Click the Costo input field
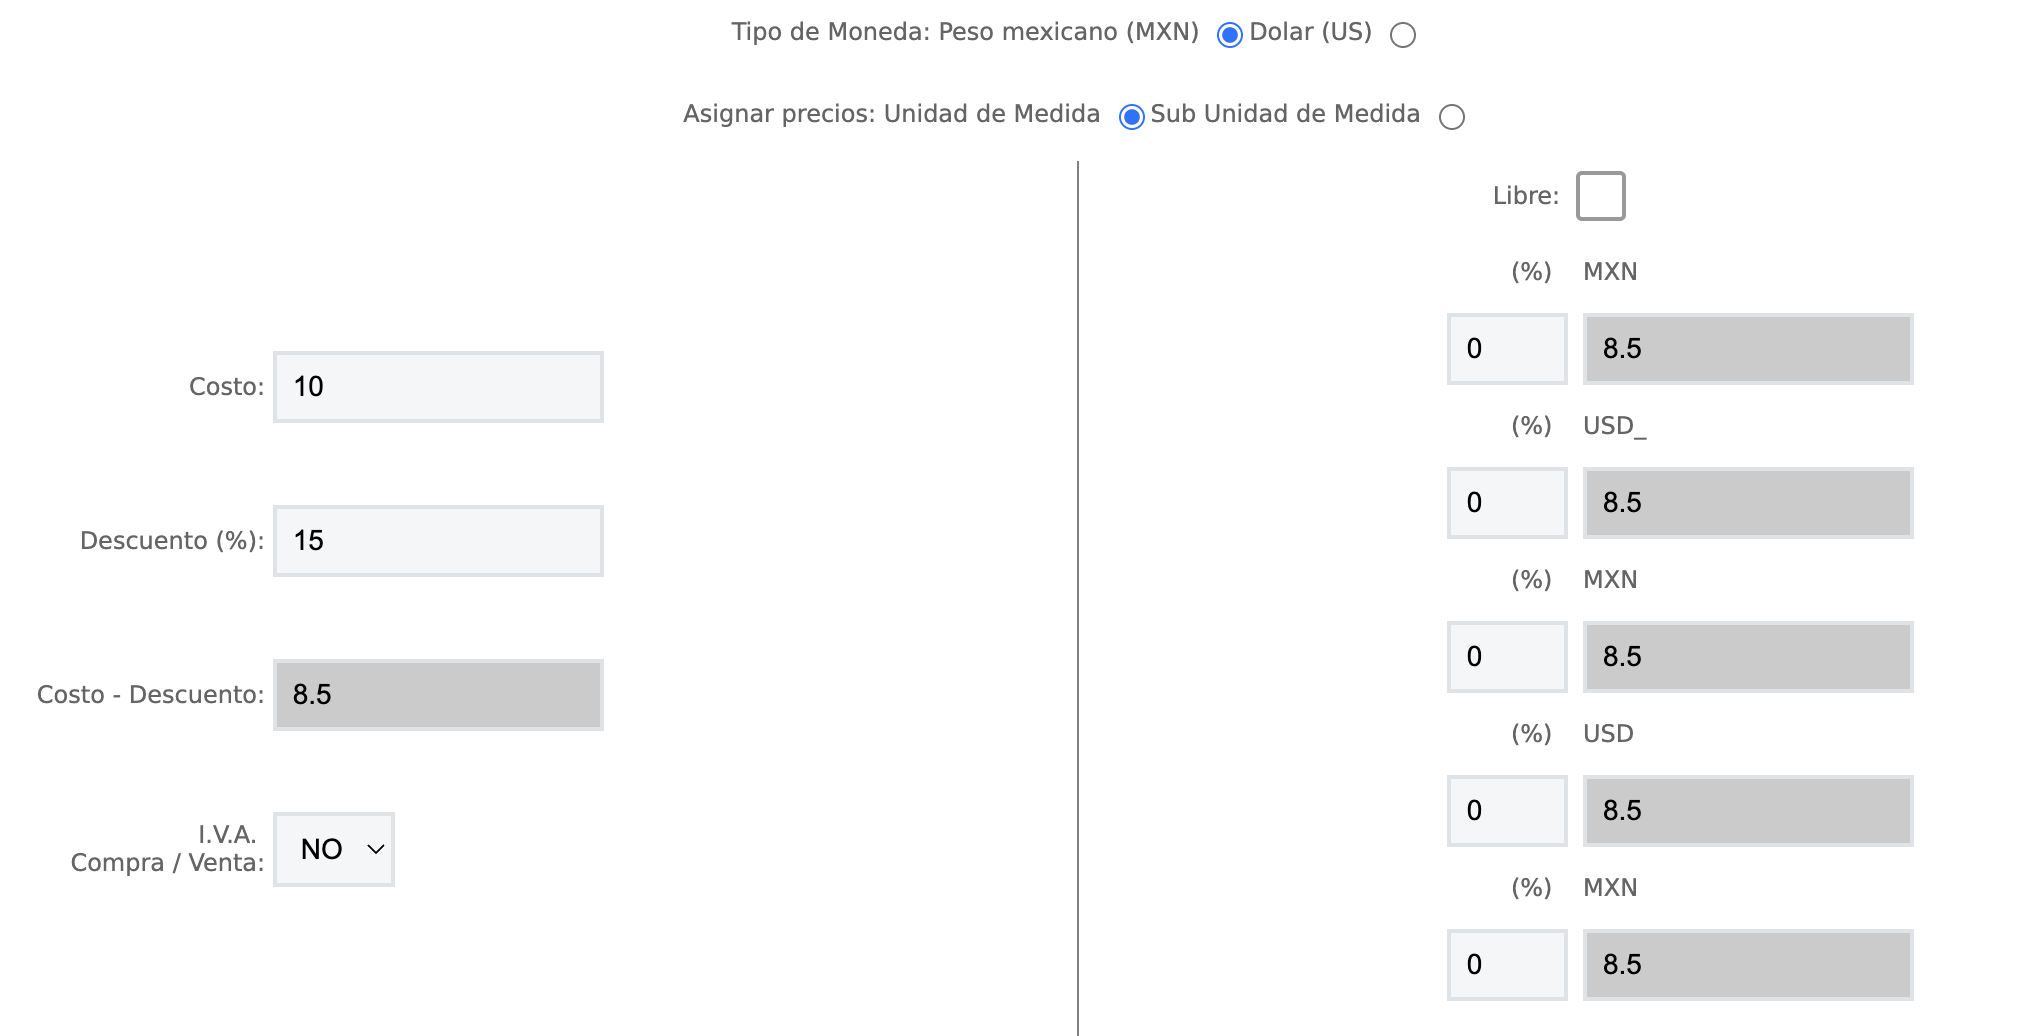This screenshot has height=1036, width=2018. tap(438, 387)
